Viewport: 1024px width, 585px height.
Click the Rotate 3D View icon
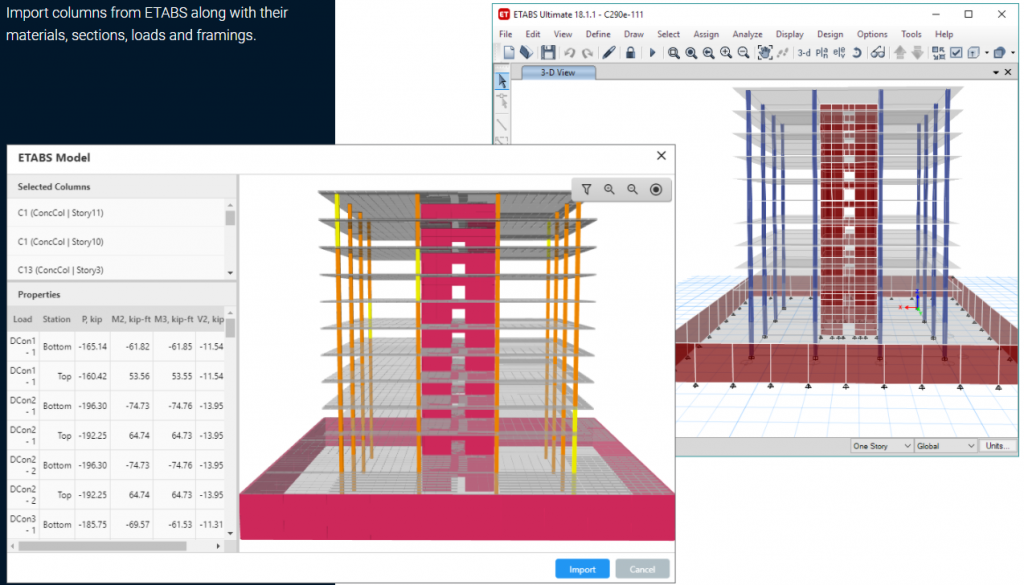tap(857, 53)
